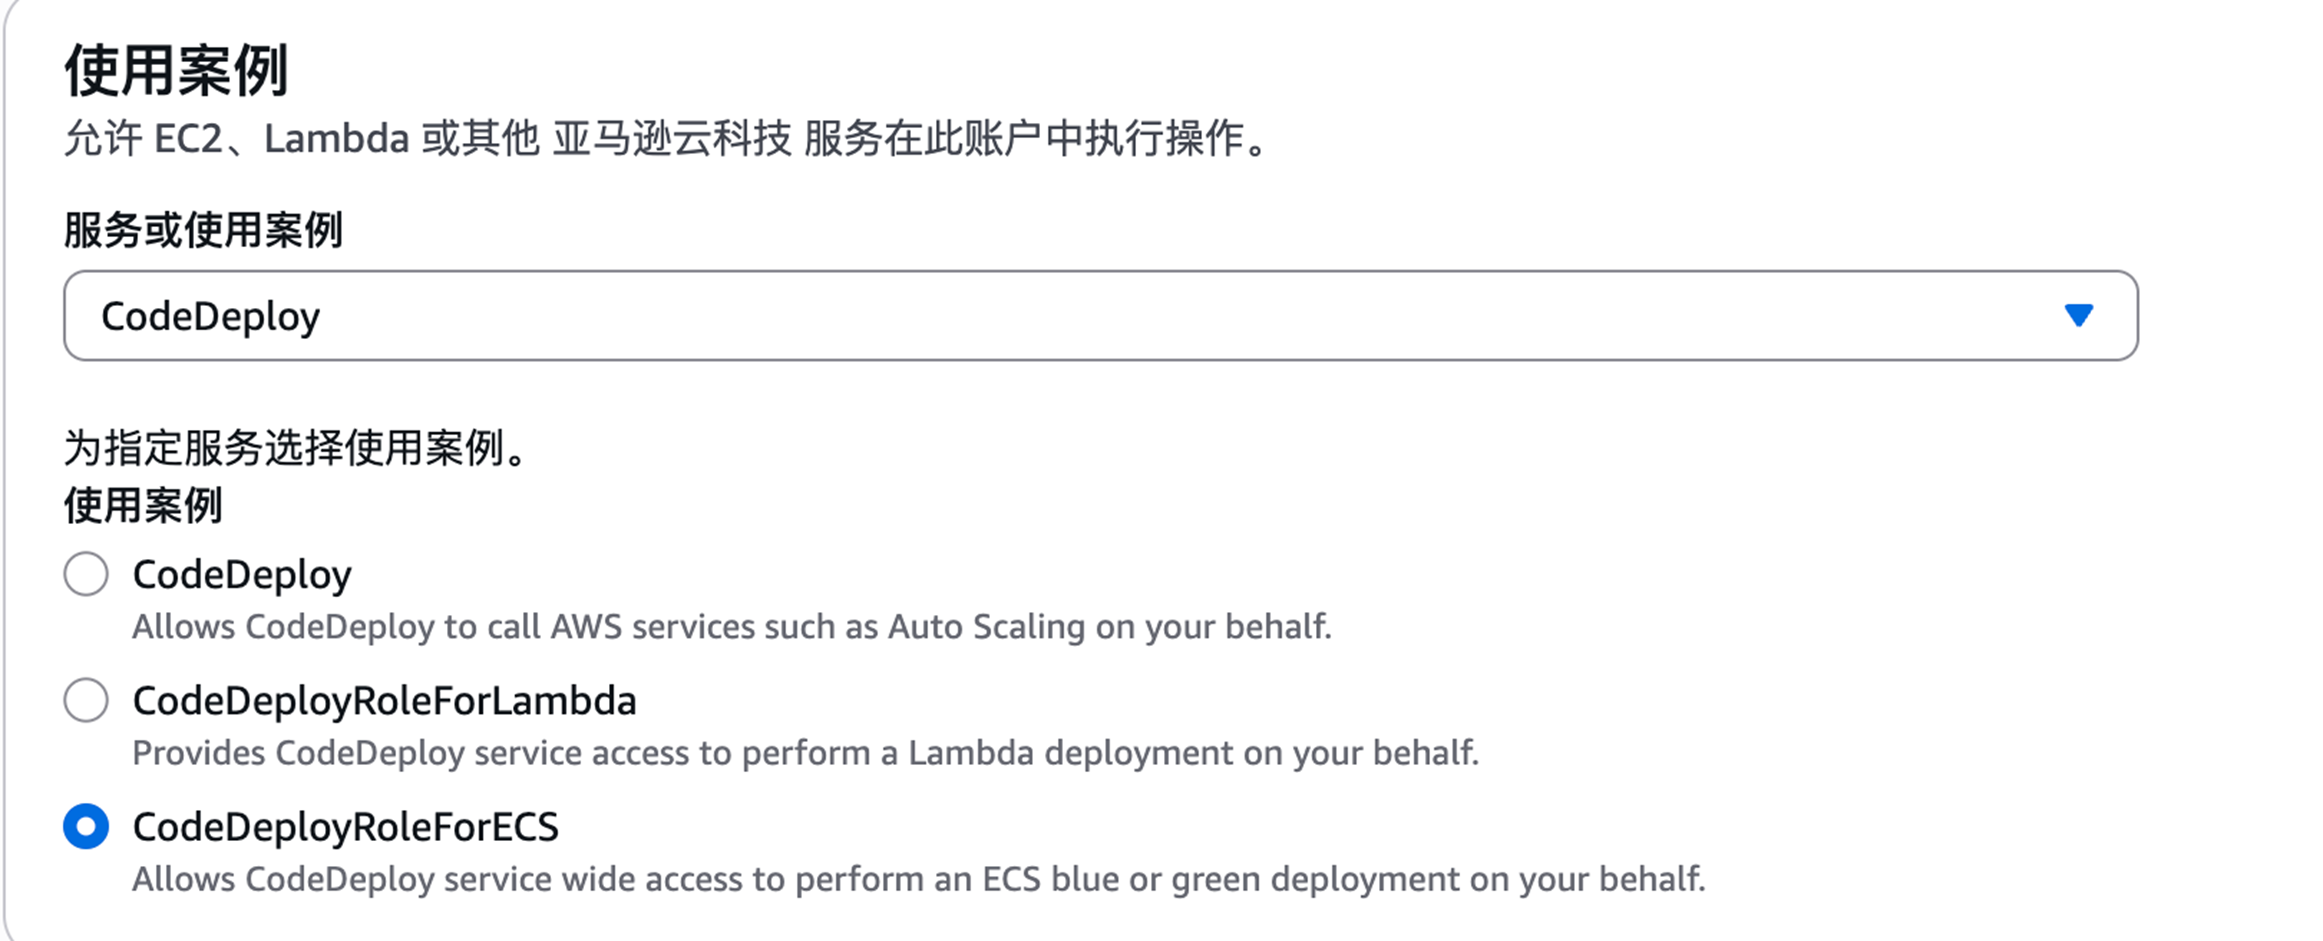The image size is (2323, 941).
Task: Click the CodeDeploy value text inside the dropdown
Action: tap(211, 317)
